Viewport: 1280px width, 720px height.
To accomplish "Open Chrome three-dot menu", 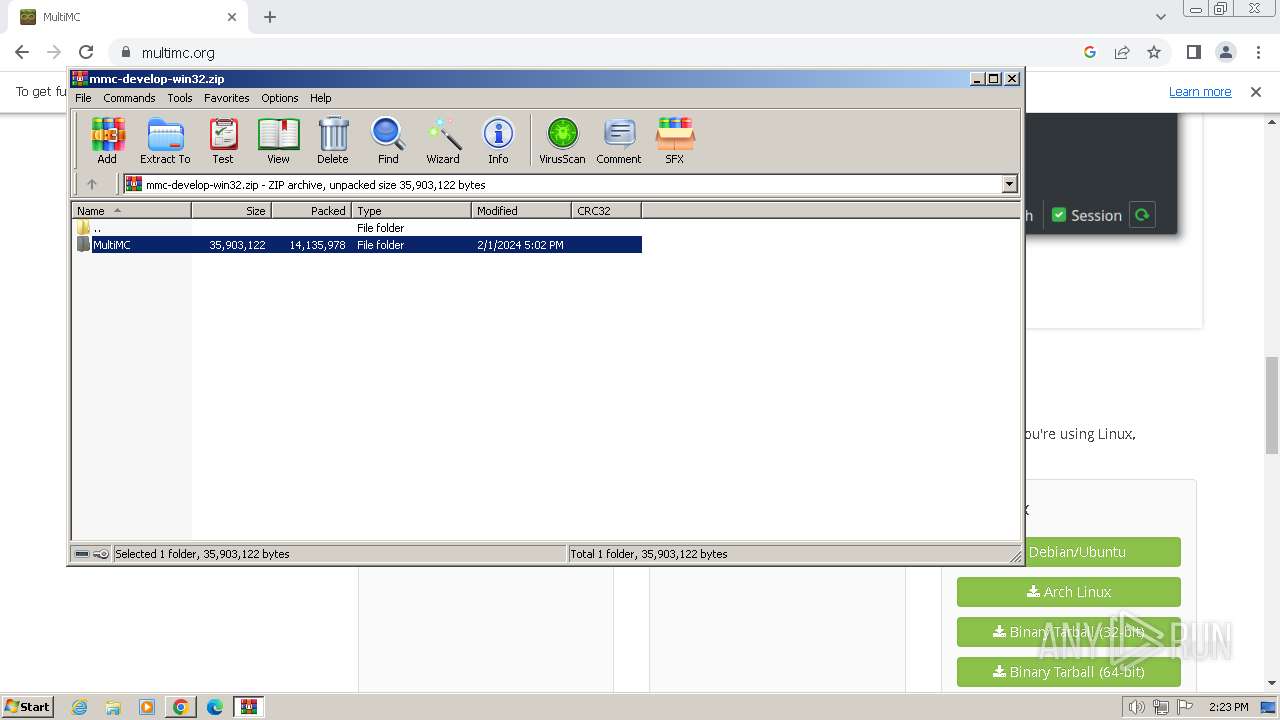I will (1257, 52).
